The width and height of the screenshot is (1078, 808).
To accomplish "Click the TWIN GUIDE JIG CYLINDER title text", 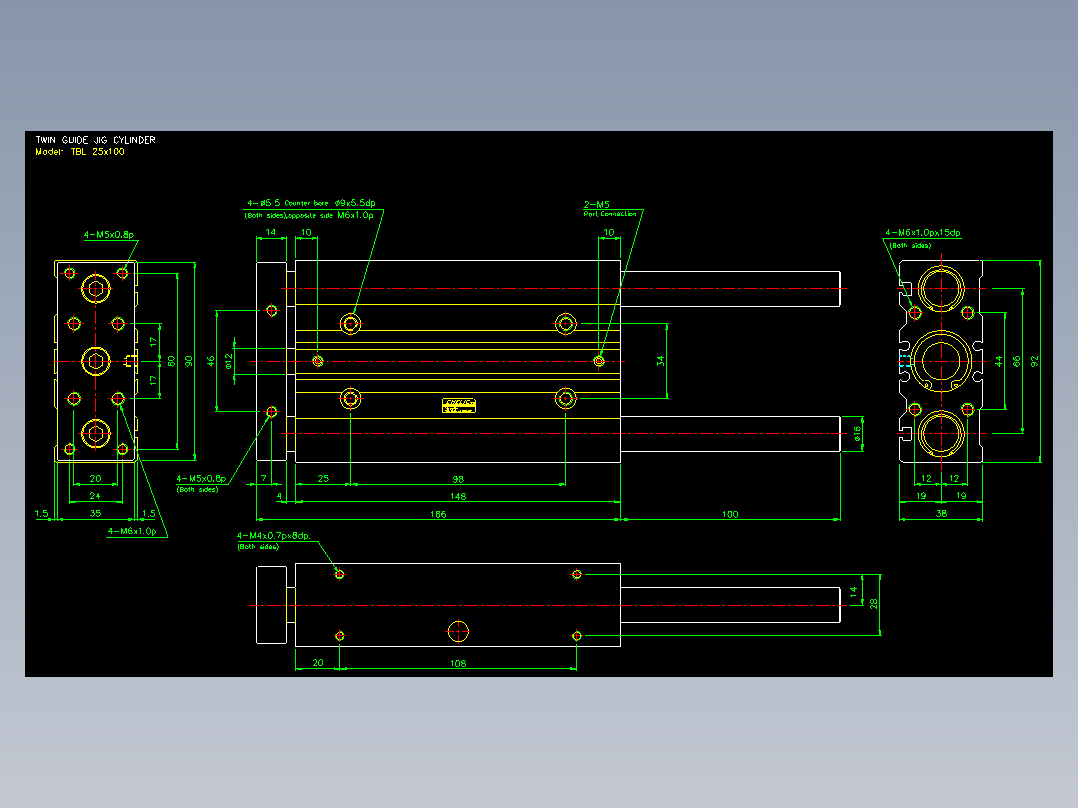I will 96,140.
